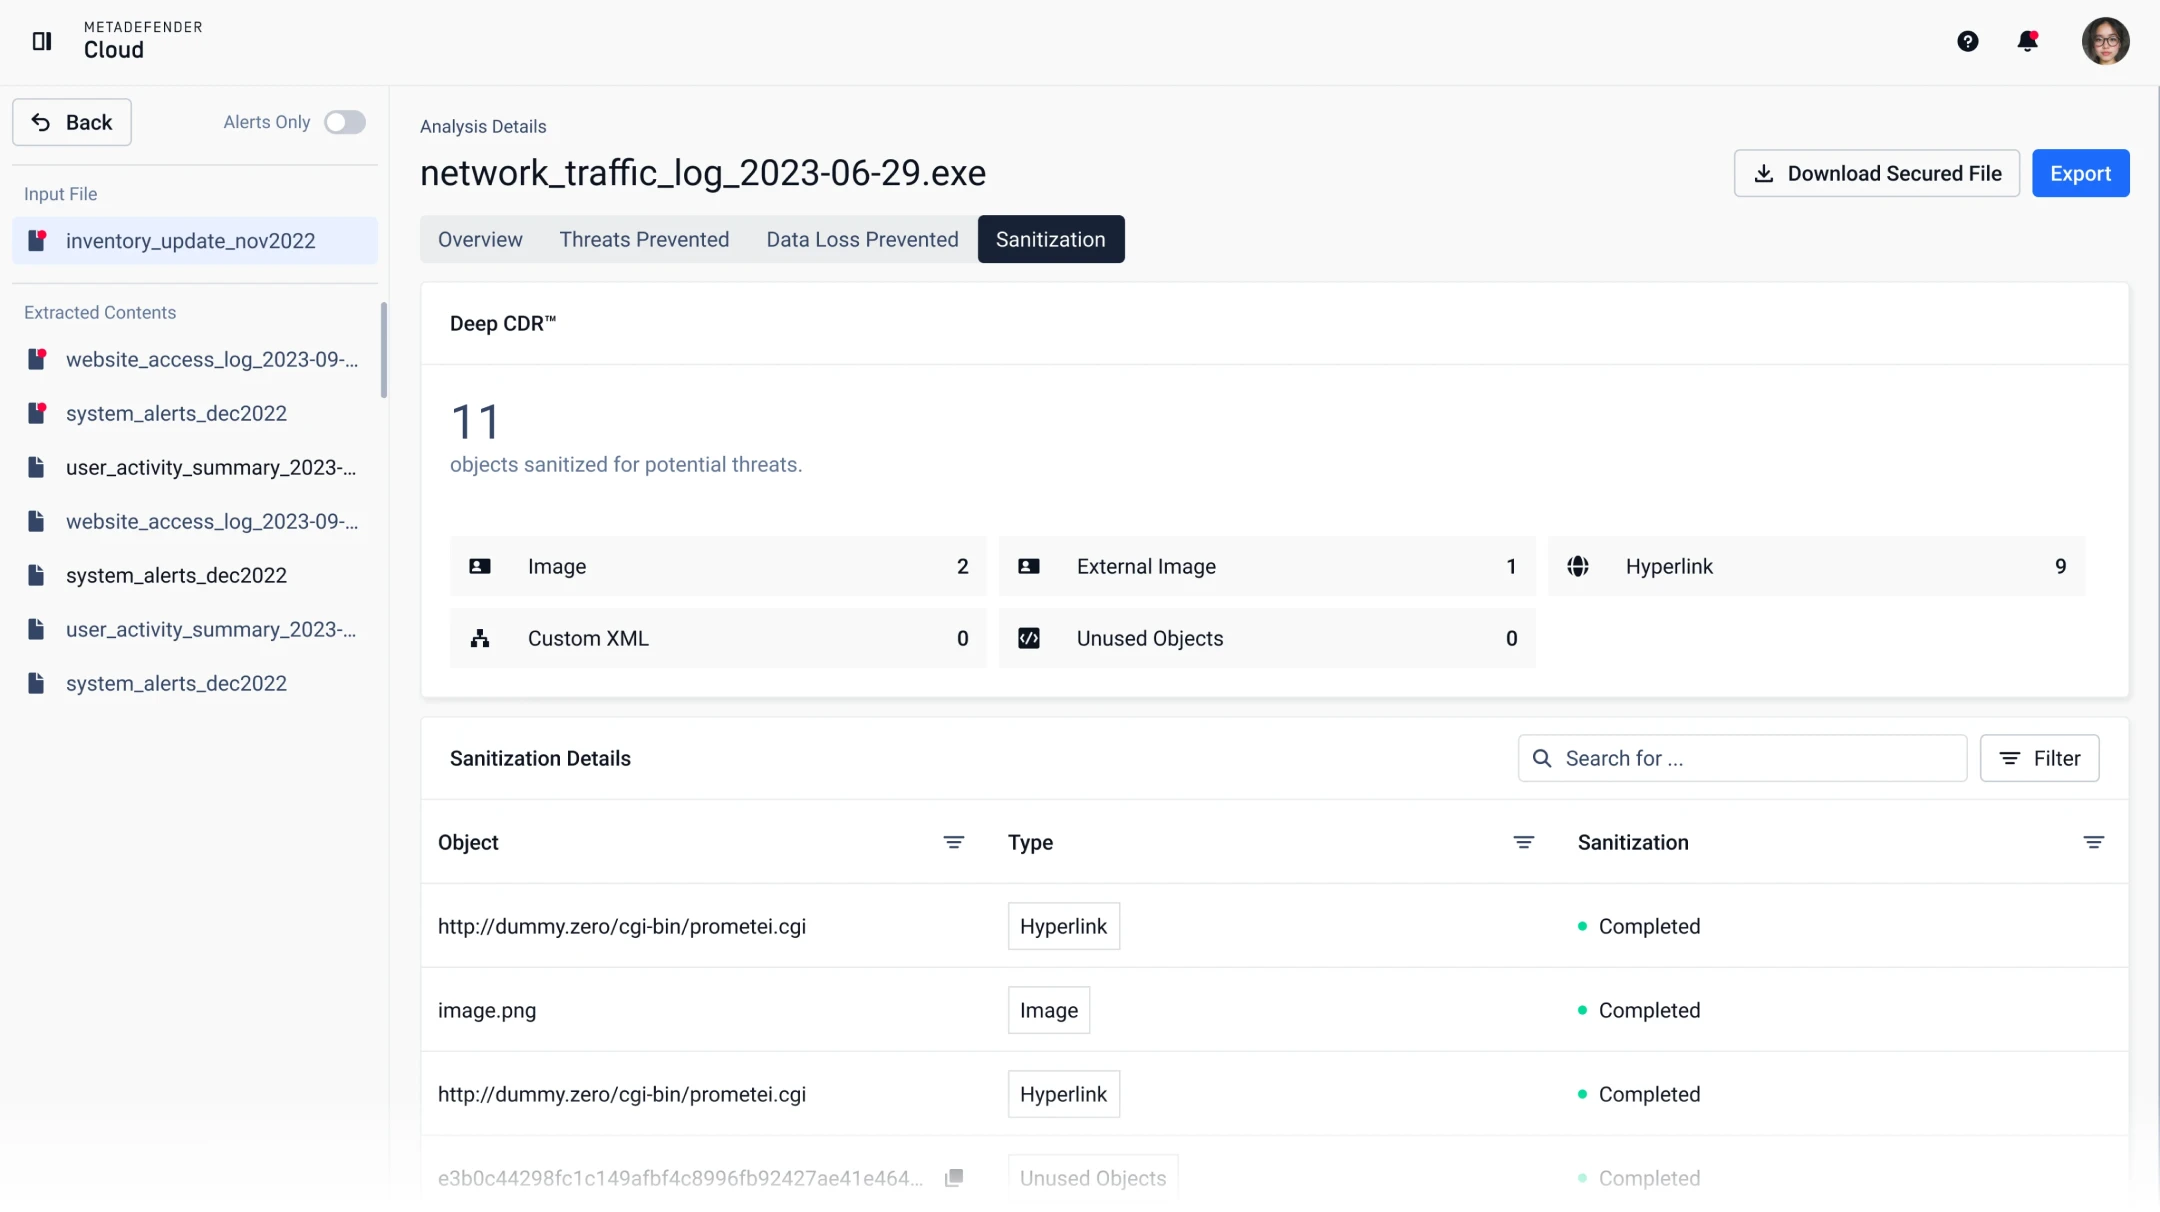This screenshot has height=1212, width=2160.
Task: Click copy icon beside the hash object
Action: 954,1177
